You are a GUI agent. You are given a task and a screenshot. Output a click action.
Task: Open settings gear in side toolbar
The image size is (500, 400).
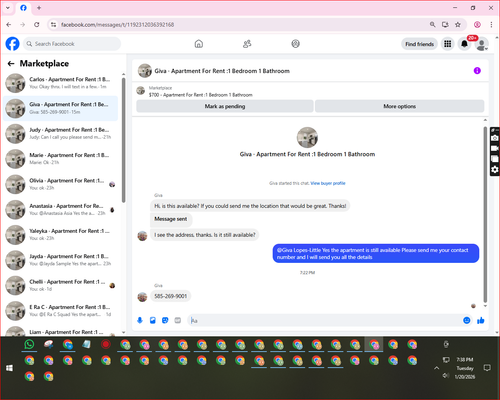click(x=495, y=170)
